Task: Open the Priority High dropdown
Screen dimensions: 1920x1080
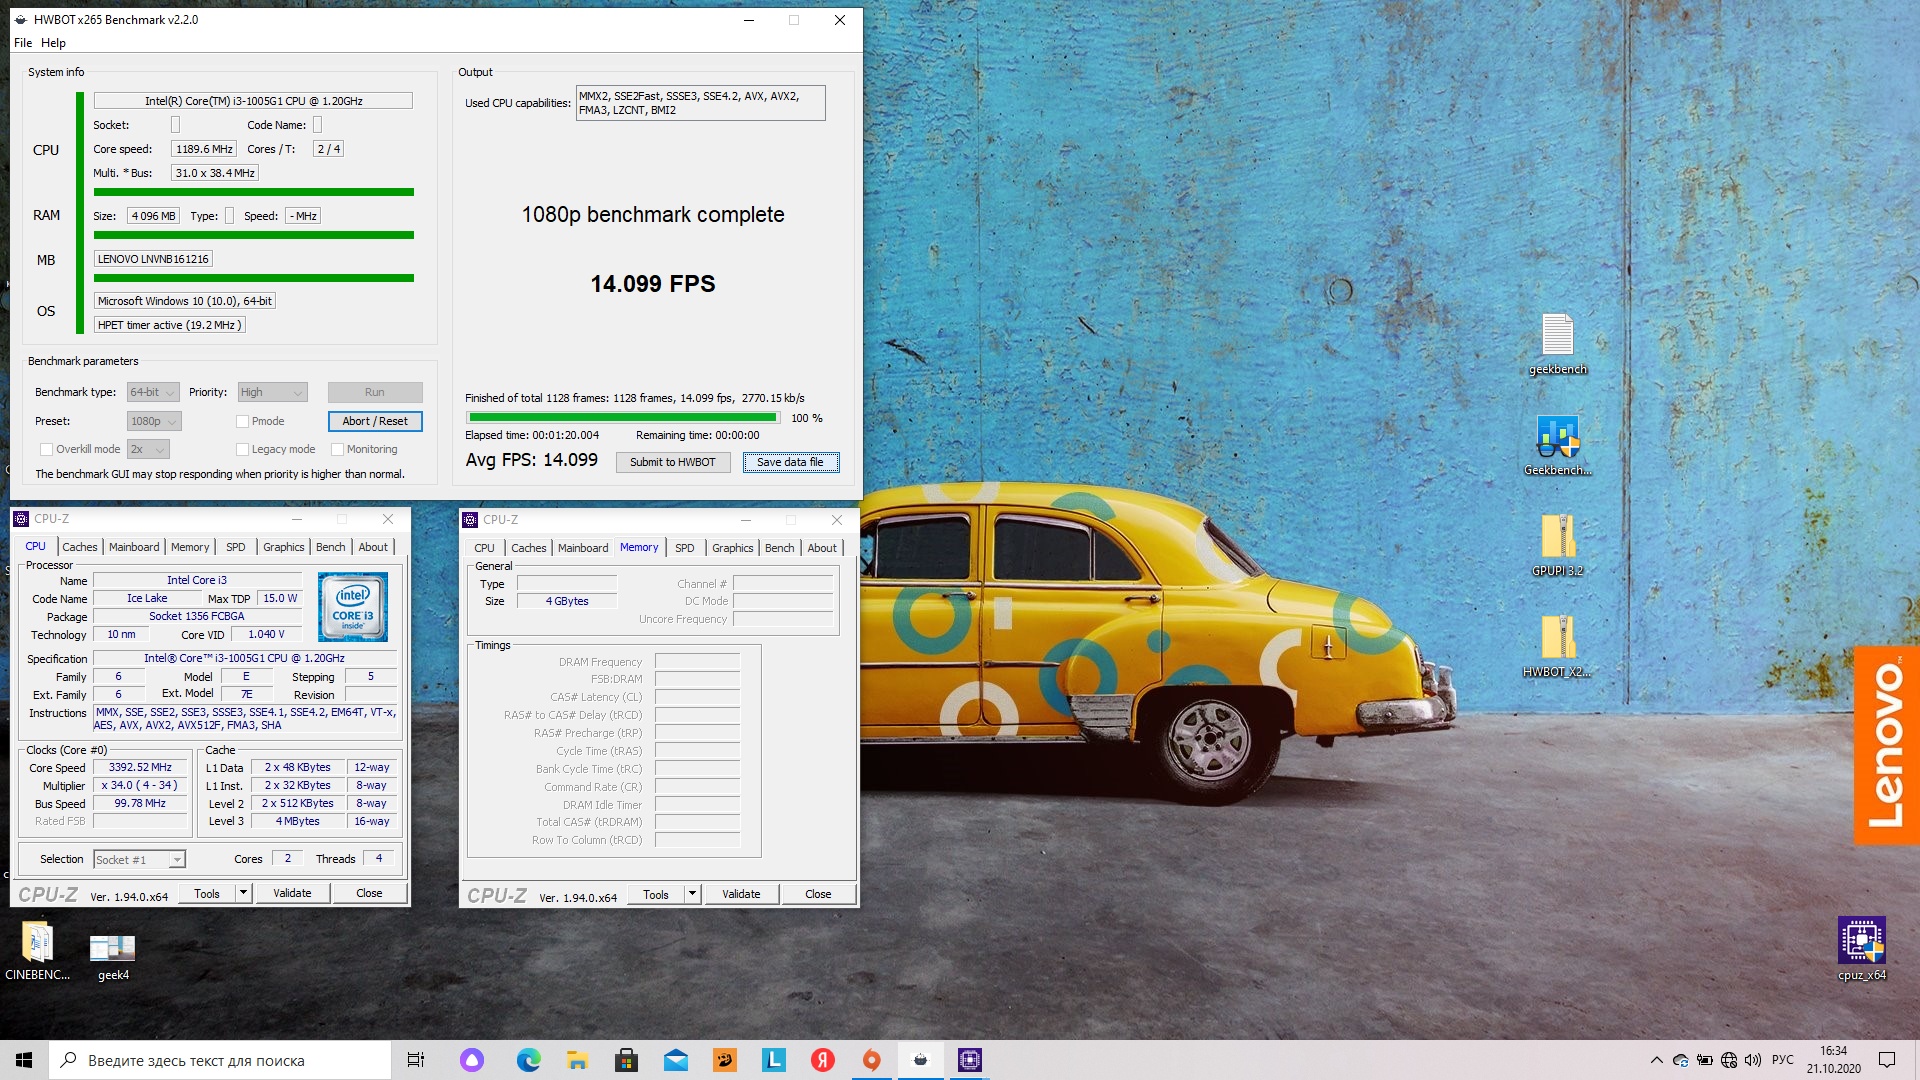Action: (x=272, y=392)
